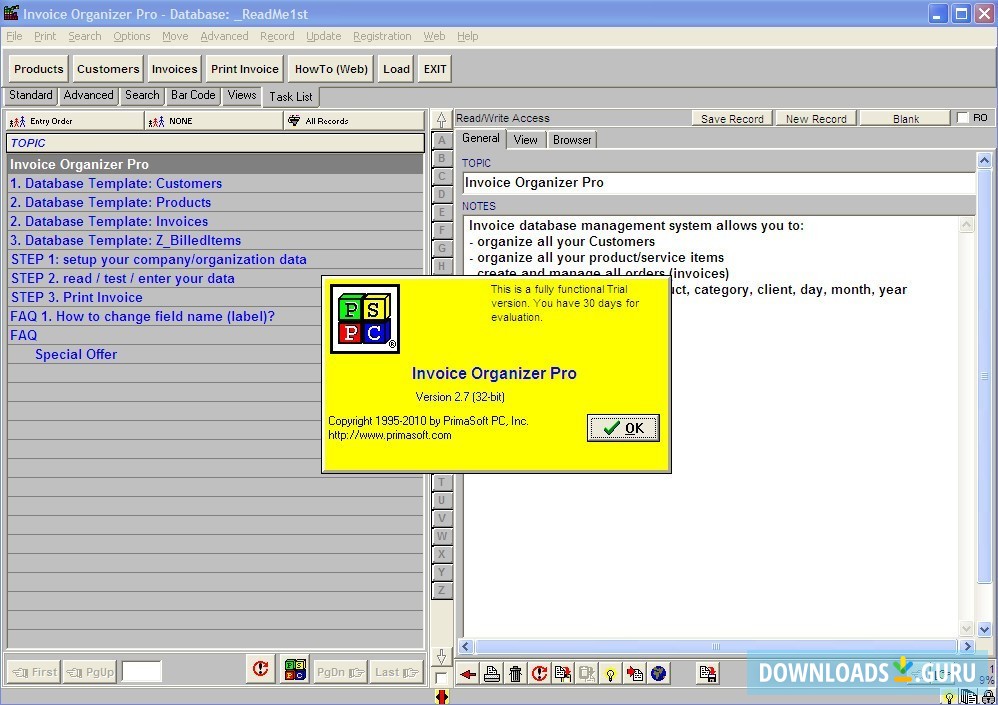The height and width of the screenshot is (705, 998).
Task: Click the PSPC blocks icon in left panel footer
Action: tap(295, 669)
